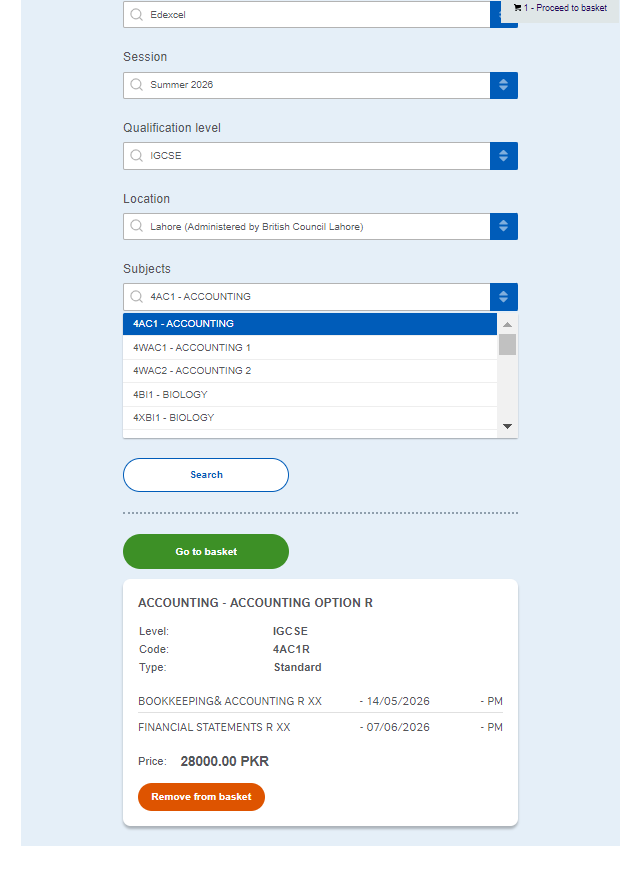Expand the Qualification level dropdown arrow
642x874 pixels.
click(503, 156)
